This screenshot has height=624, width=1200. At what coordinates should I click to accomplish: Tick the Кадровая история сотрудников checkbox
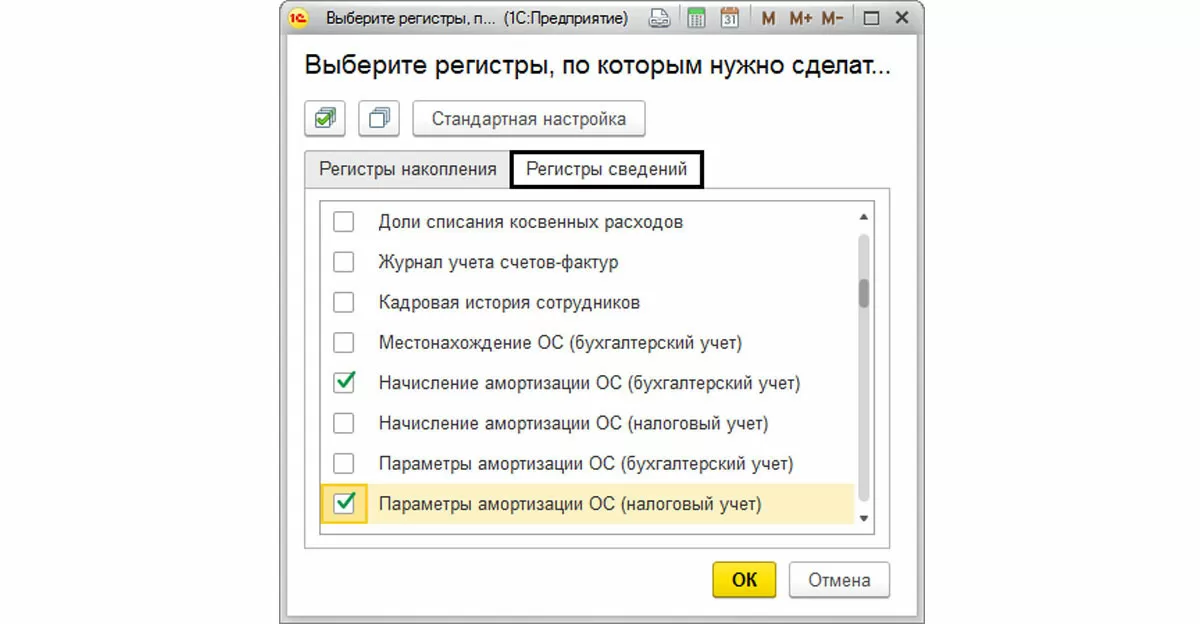point(343,302)
